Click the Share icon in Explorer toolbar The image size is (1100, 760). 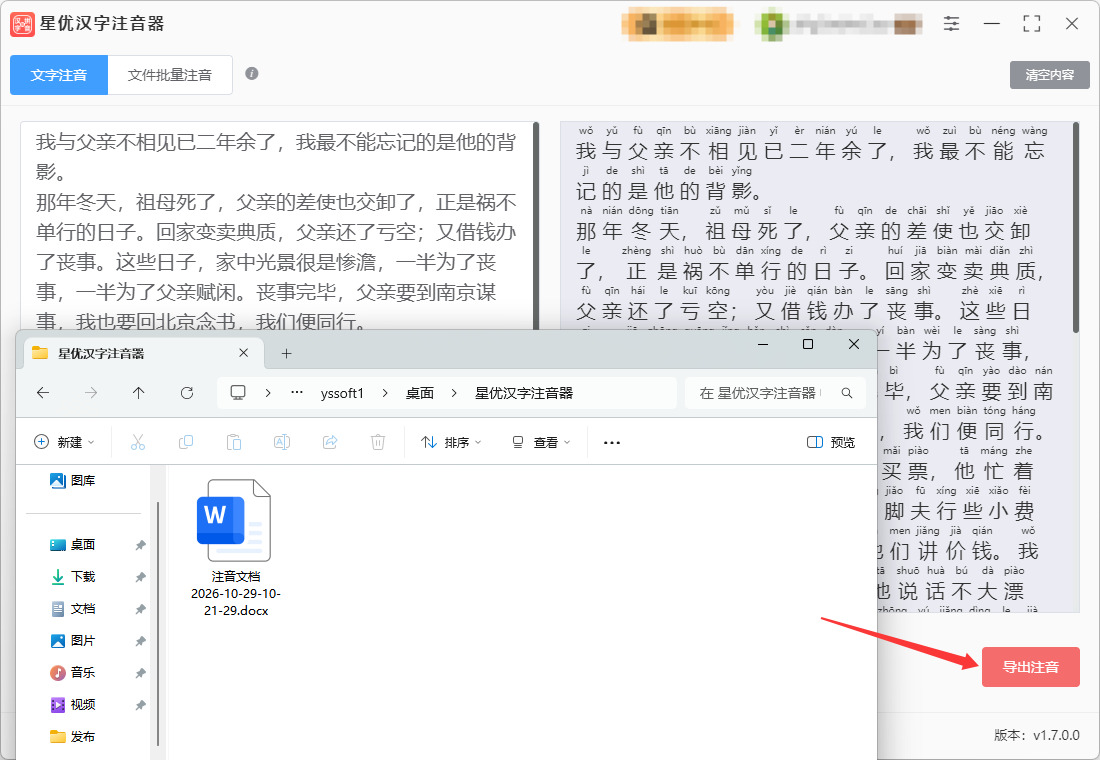(x=330, y=442)
